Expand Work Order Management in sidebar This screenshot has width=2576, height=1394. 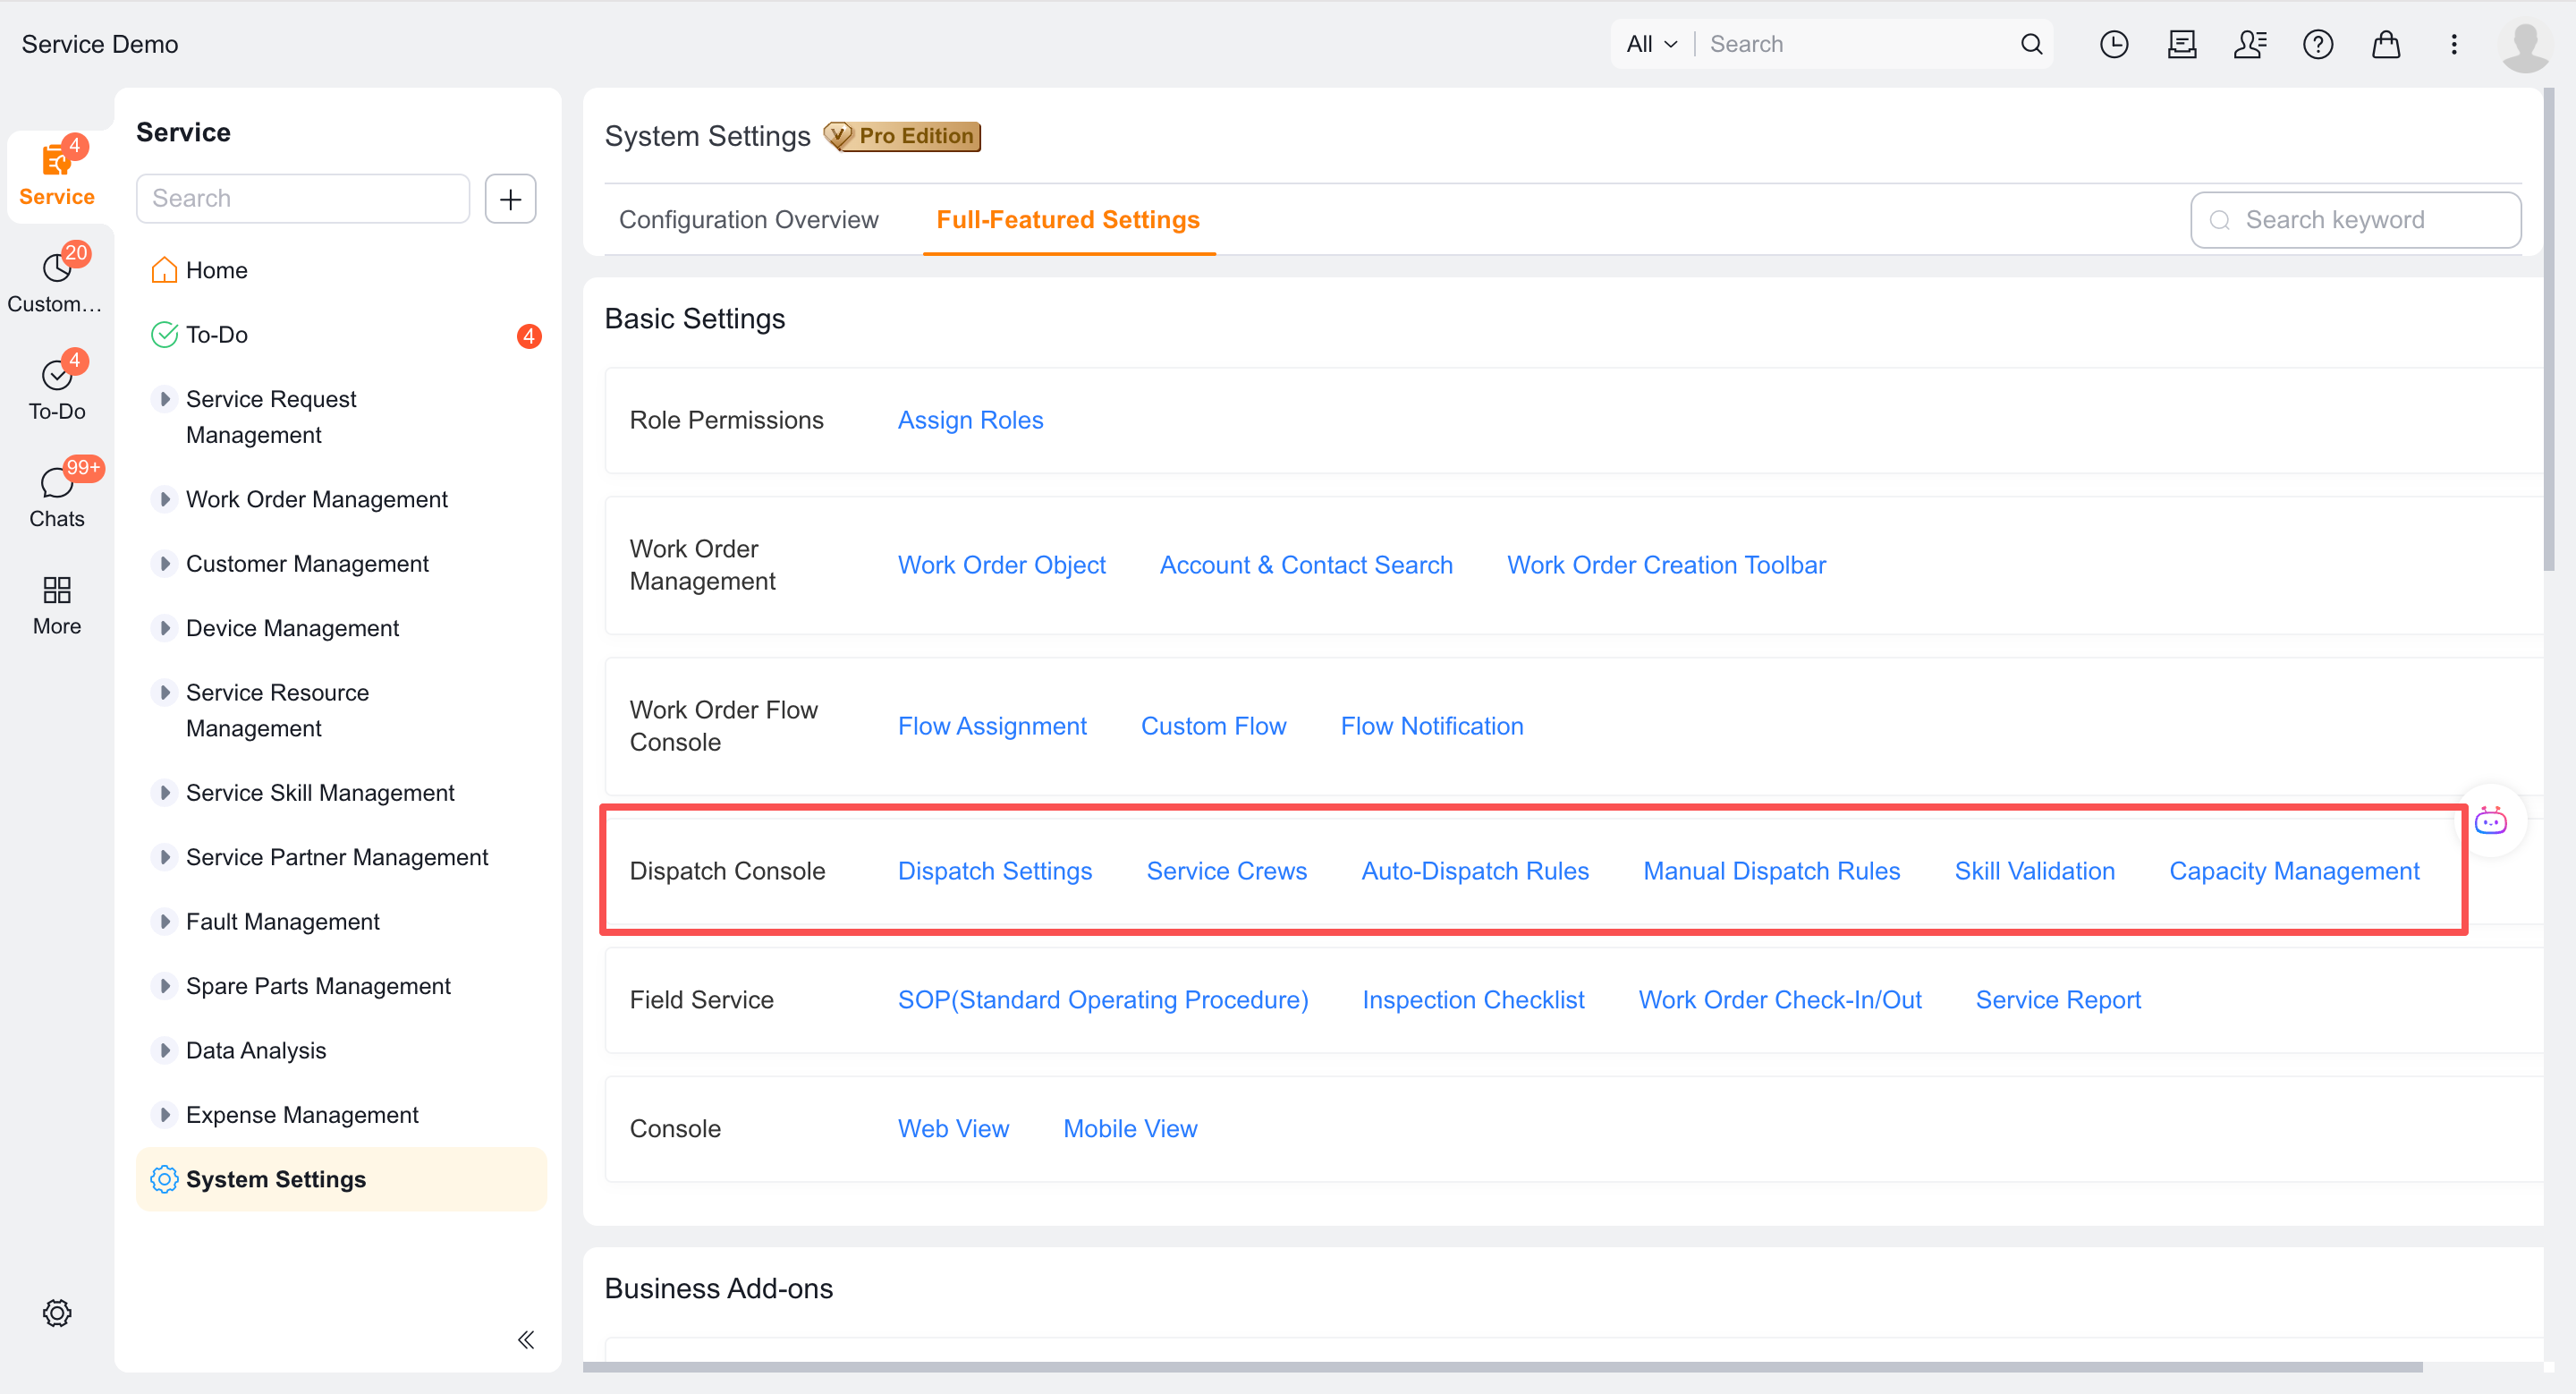166,499
